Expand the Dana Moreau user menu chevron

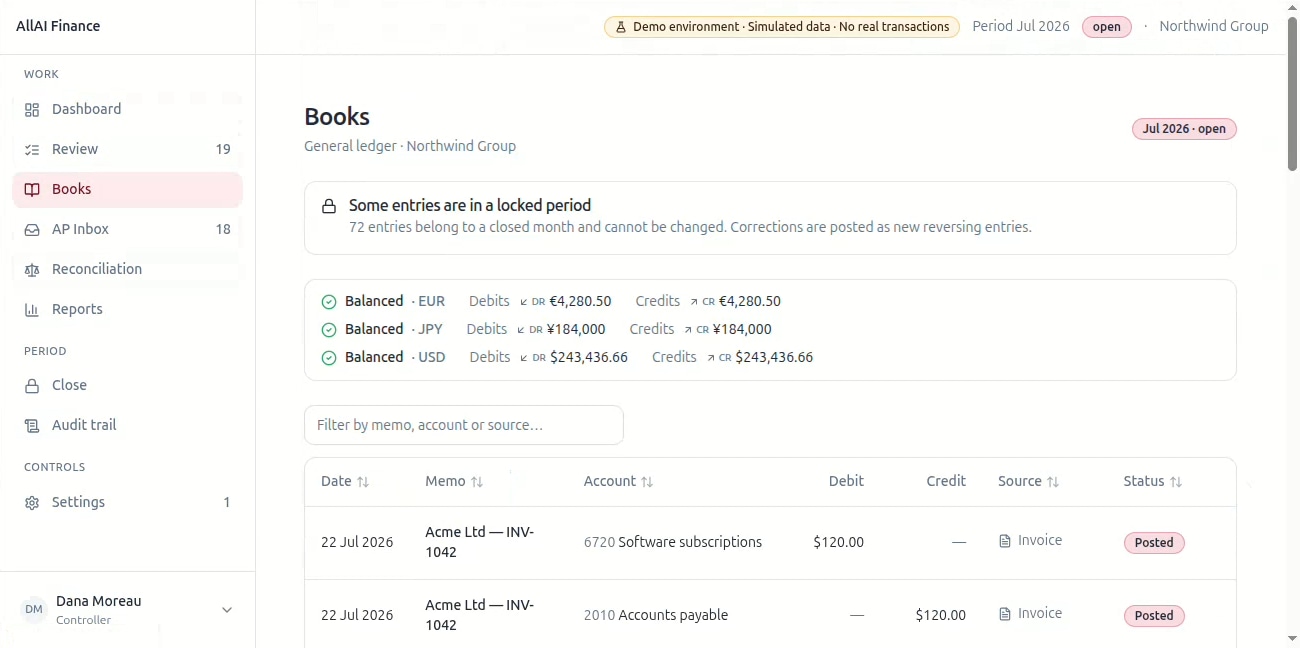click(x=227, y=610)
